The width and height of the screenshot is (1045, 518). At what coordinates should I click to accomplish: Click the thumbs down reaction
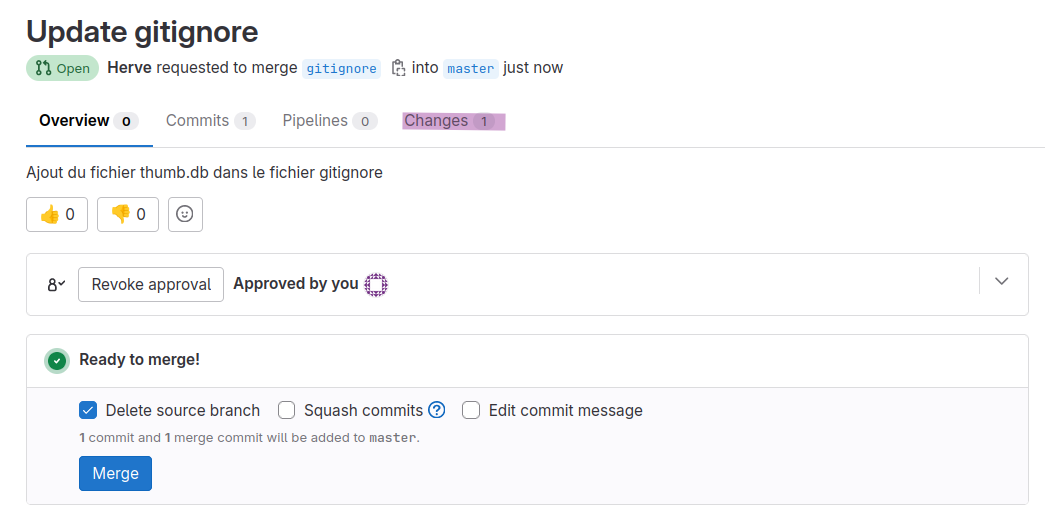click(128, 214)
